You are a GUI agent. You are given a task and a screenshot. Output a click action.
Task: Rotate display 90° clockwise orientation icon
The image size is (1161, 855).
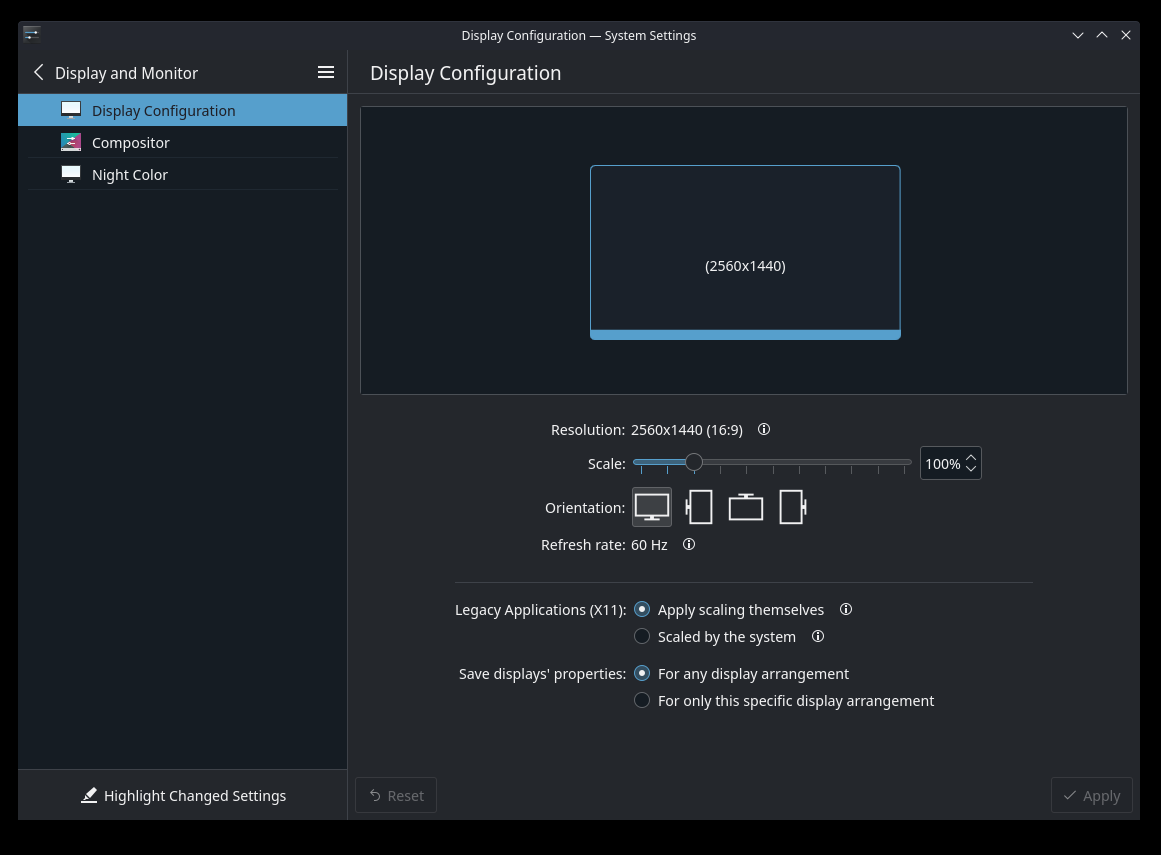point(792,507)
